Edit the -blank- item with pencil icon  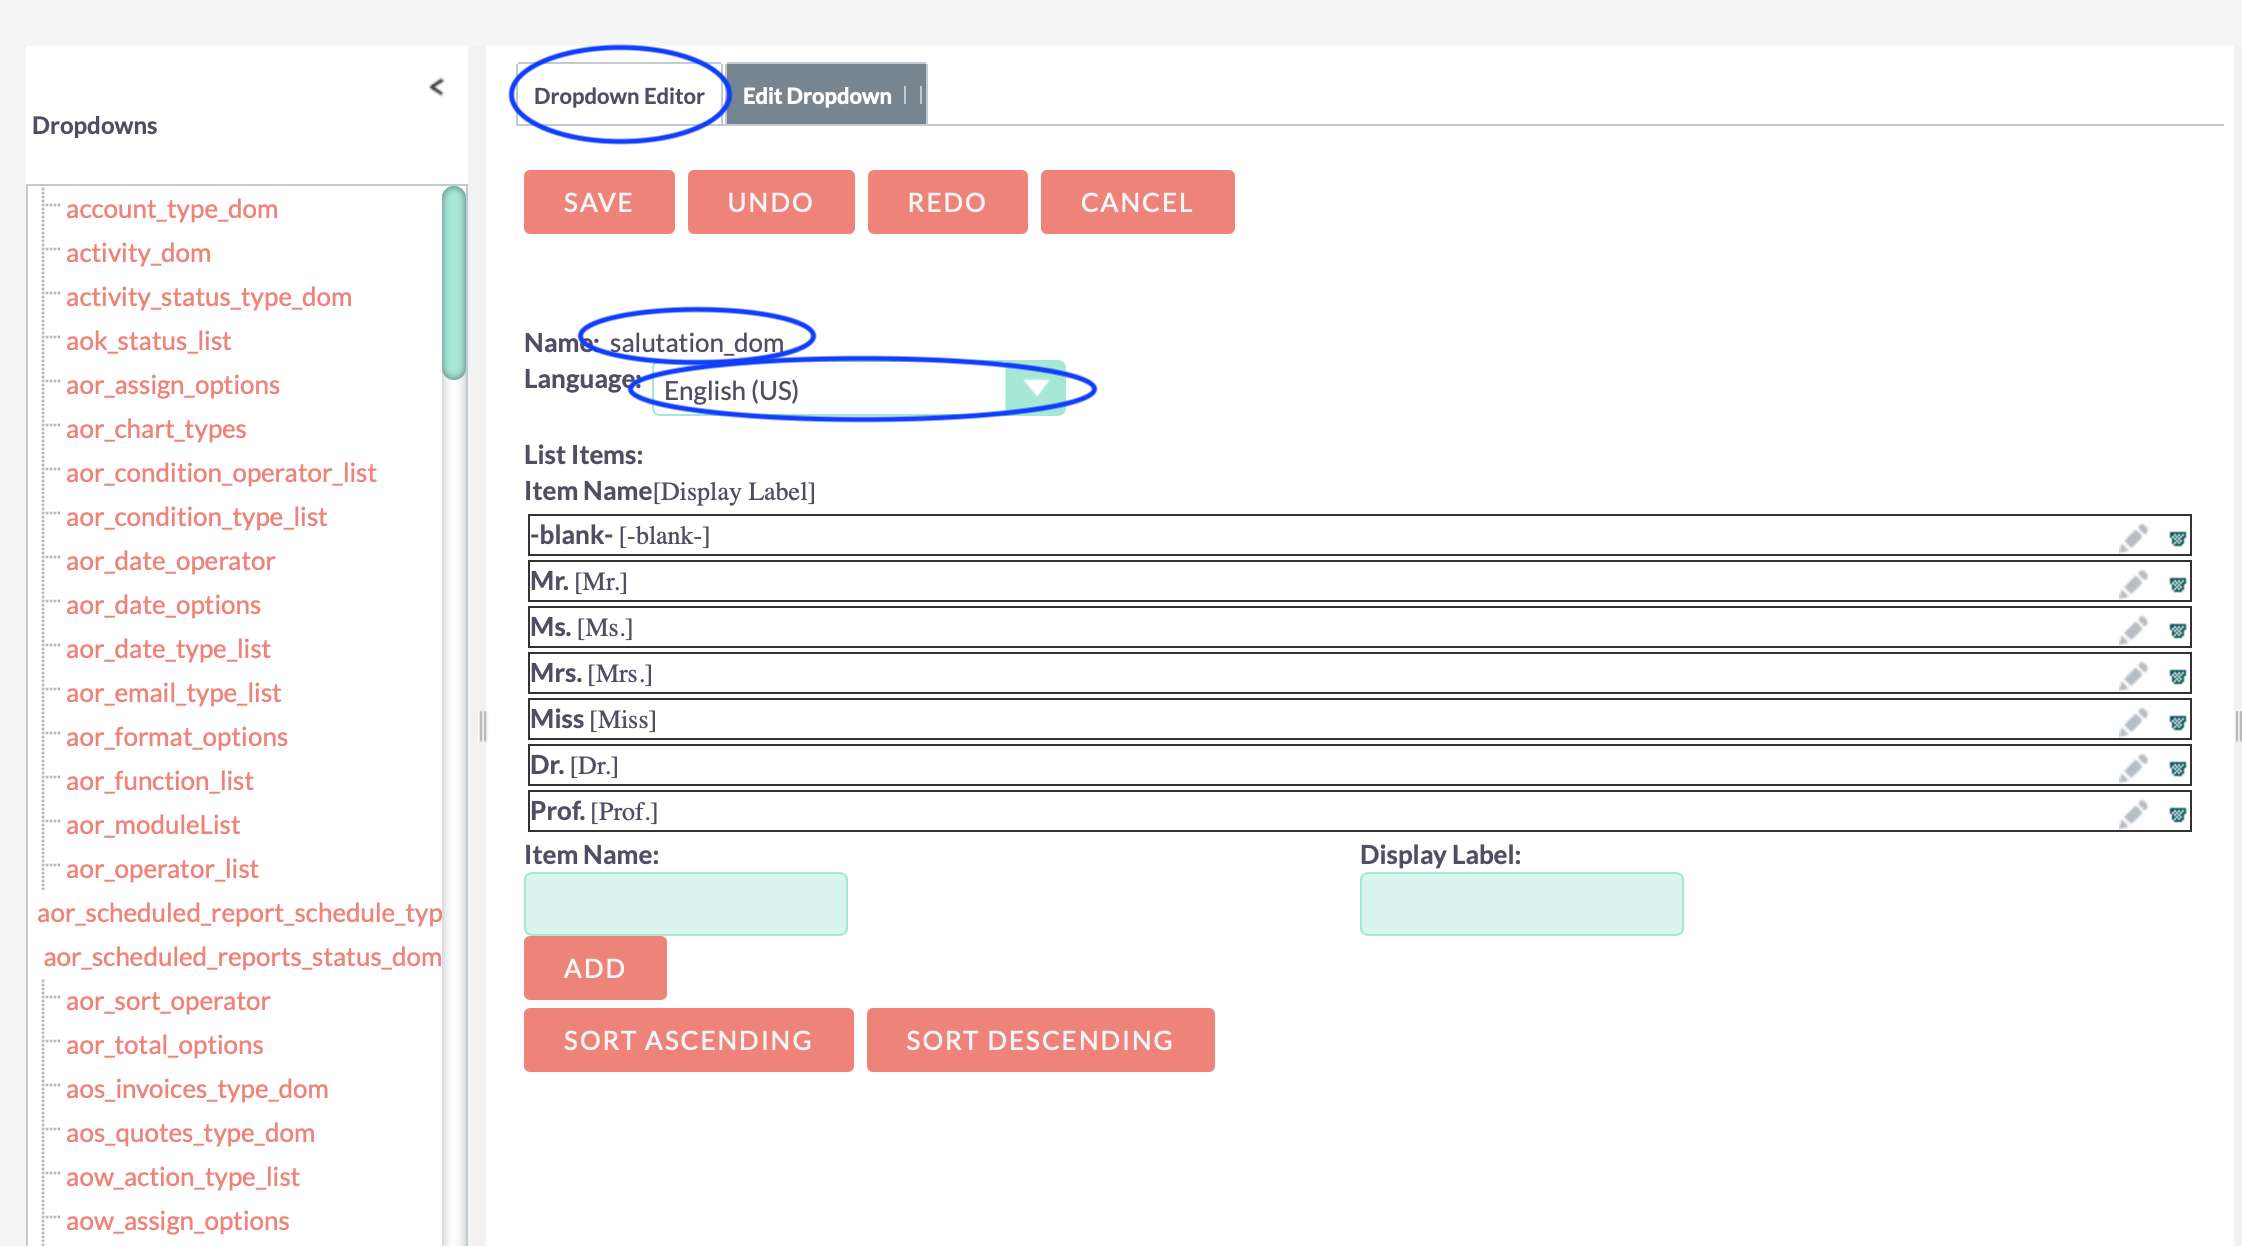[x=2133, y=538]
